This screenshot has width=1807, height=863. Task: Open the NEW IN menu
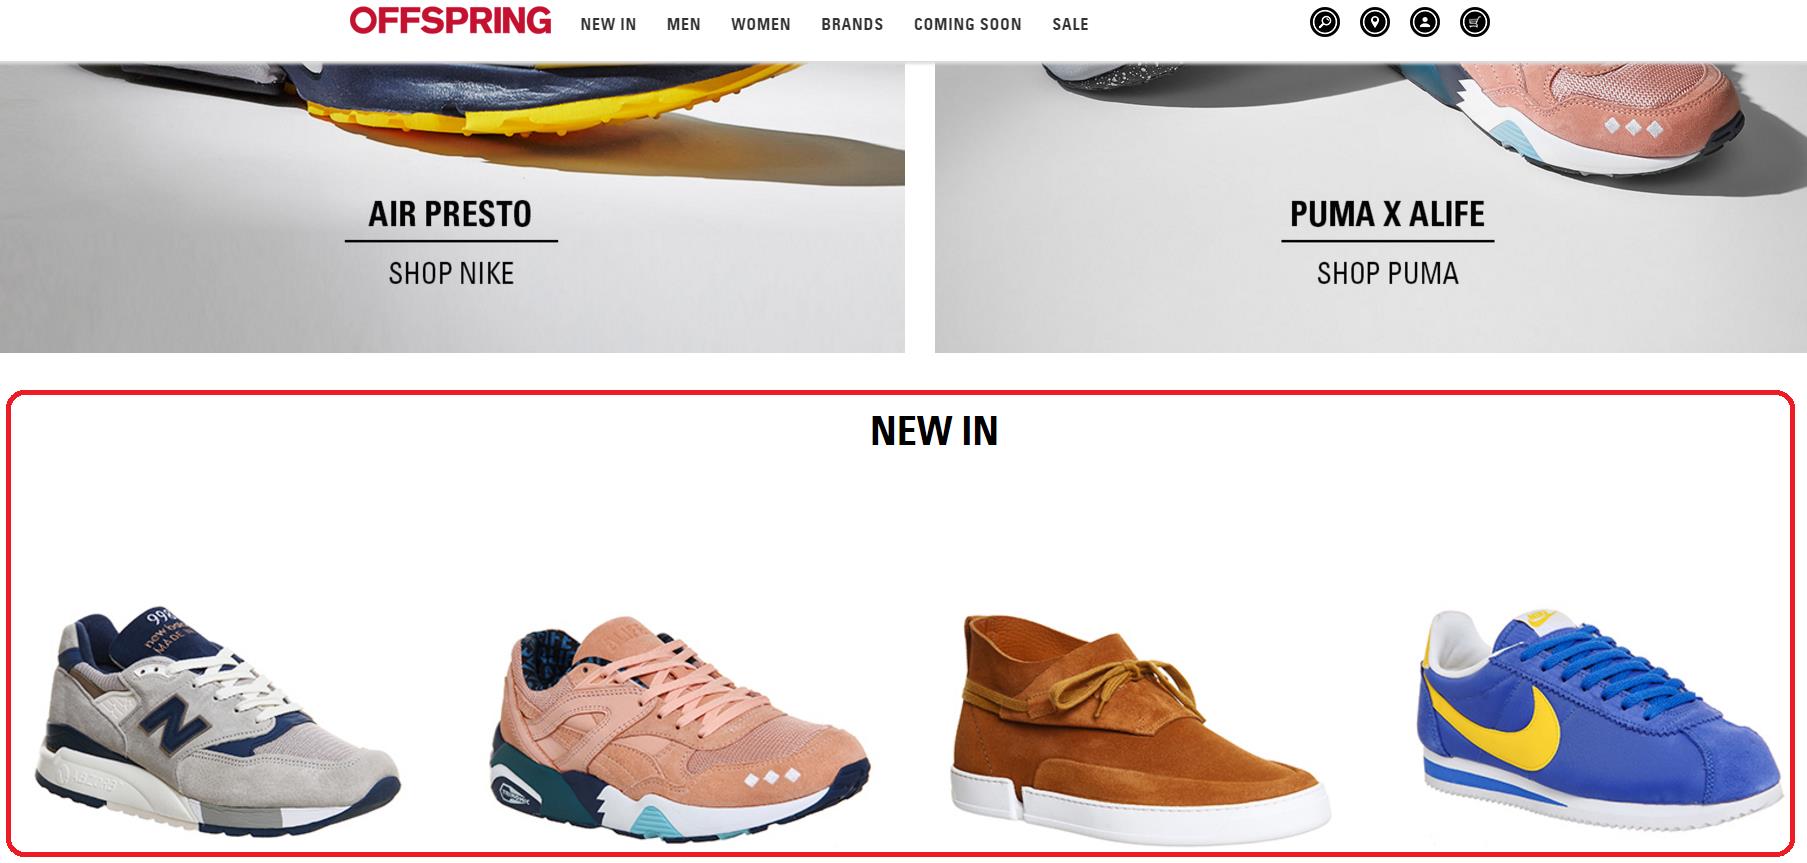pos(608,24)
